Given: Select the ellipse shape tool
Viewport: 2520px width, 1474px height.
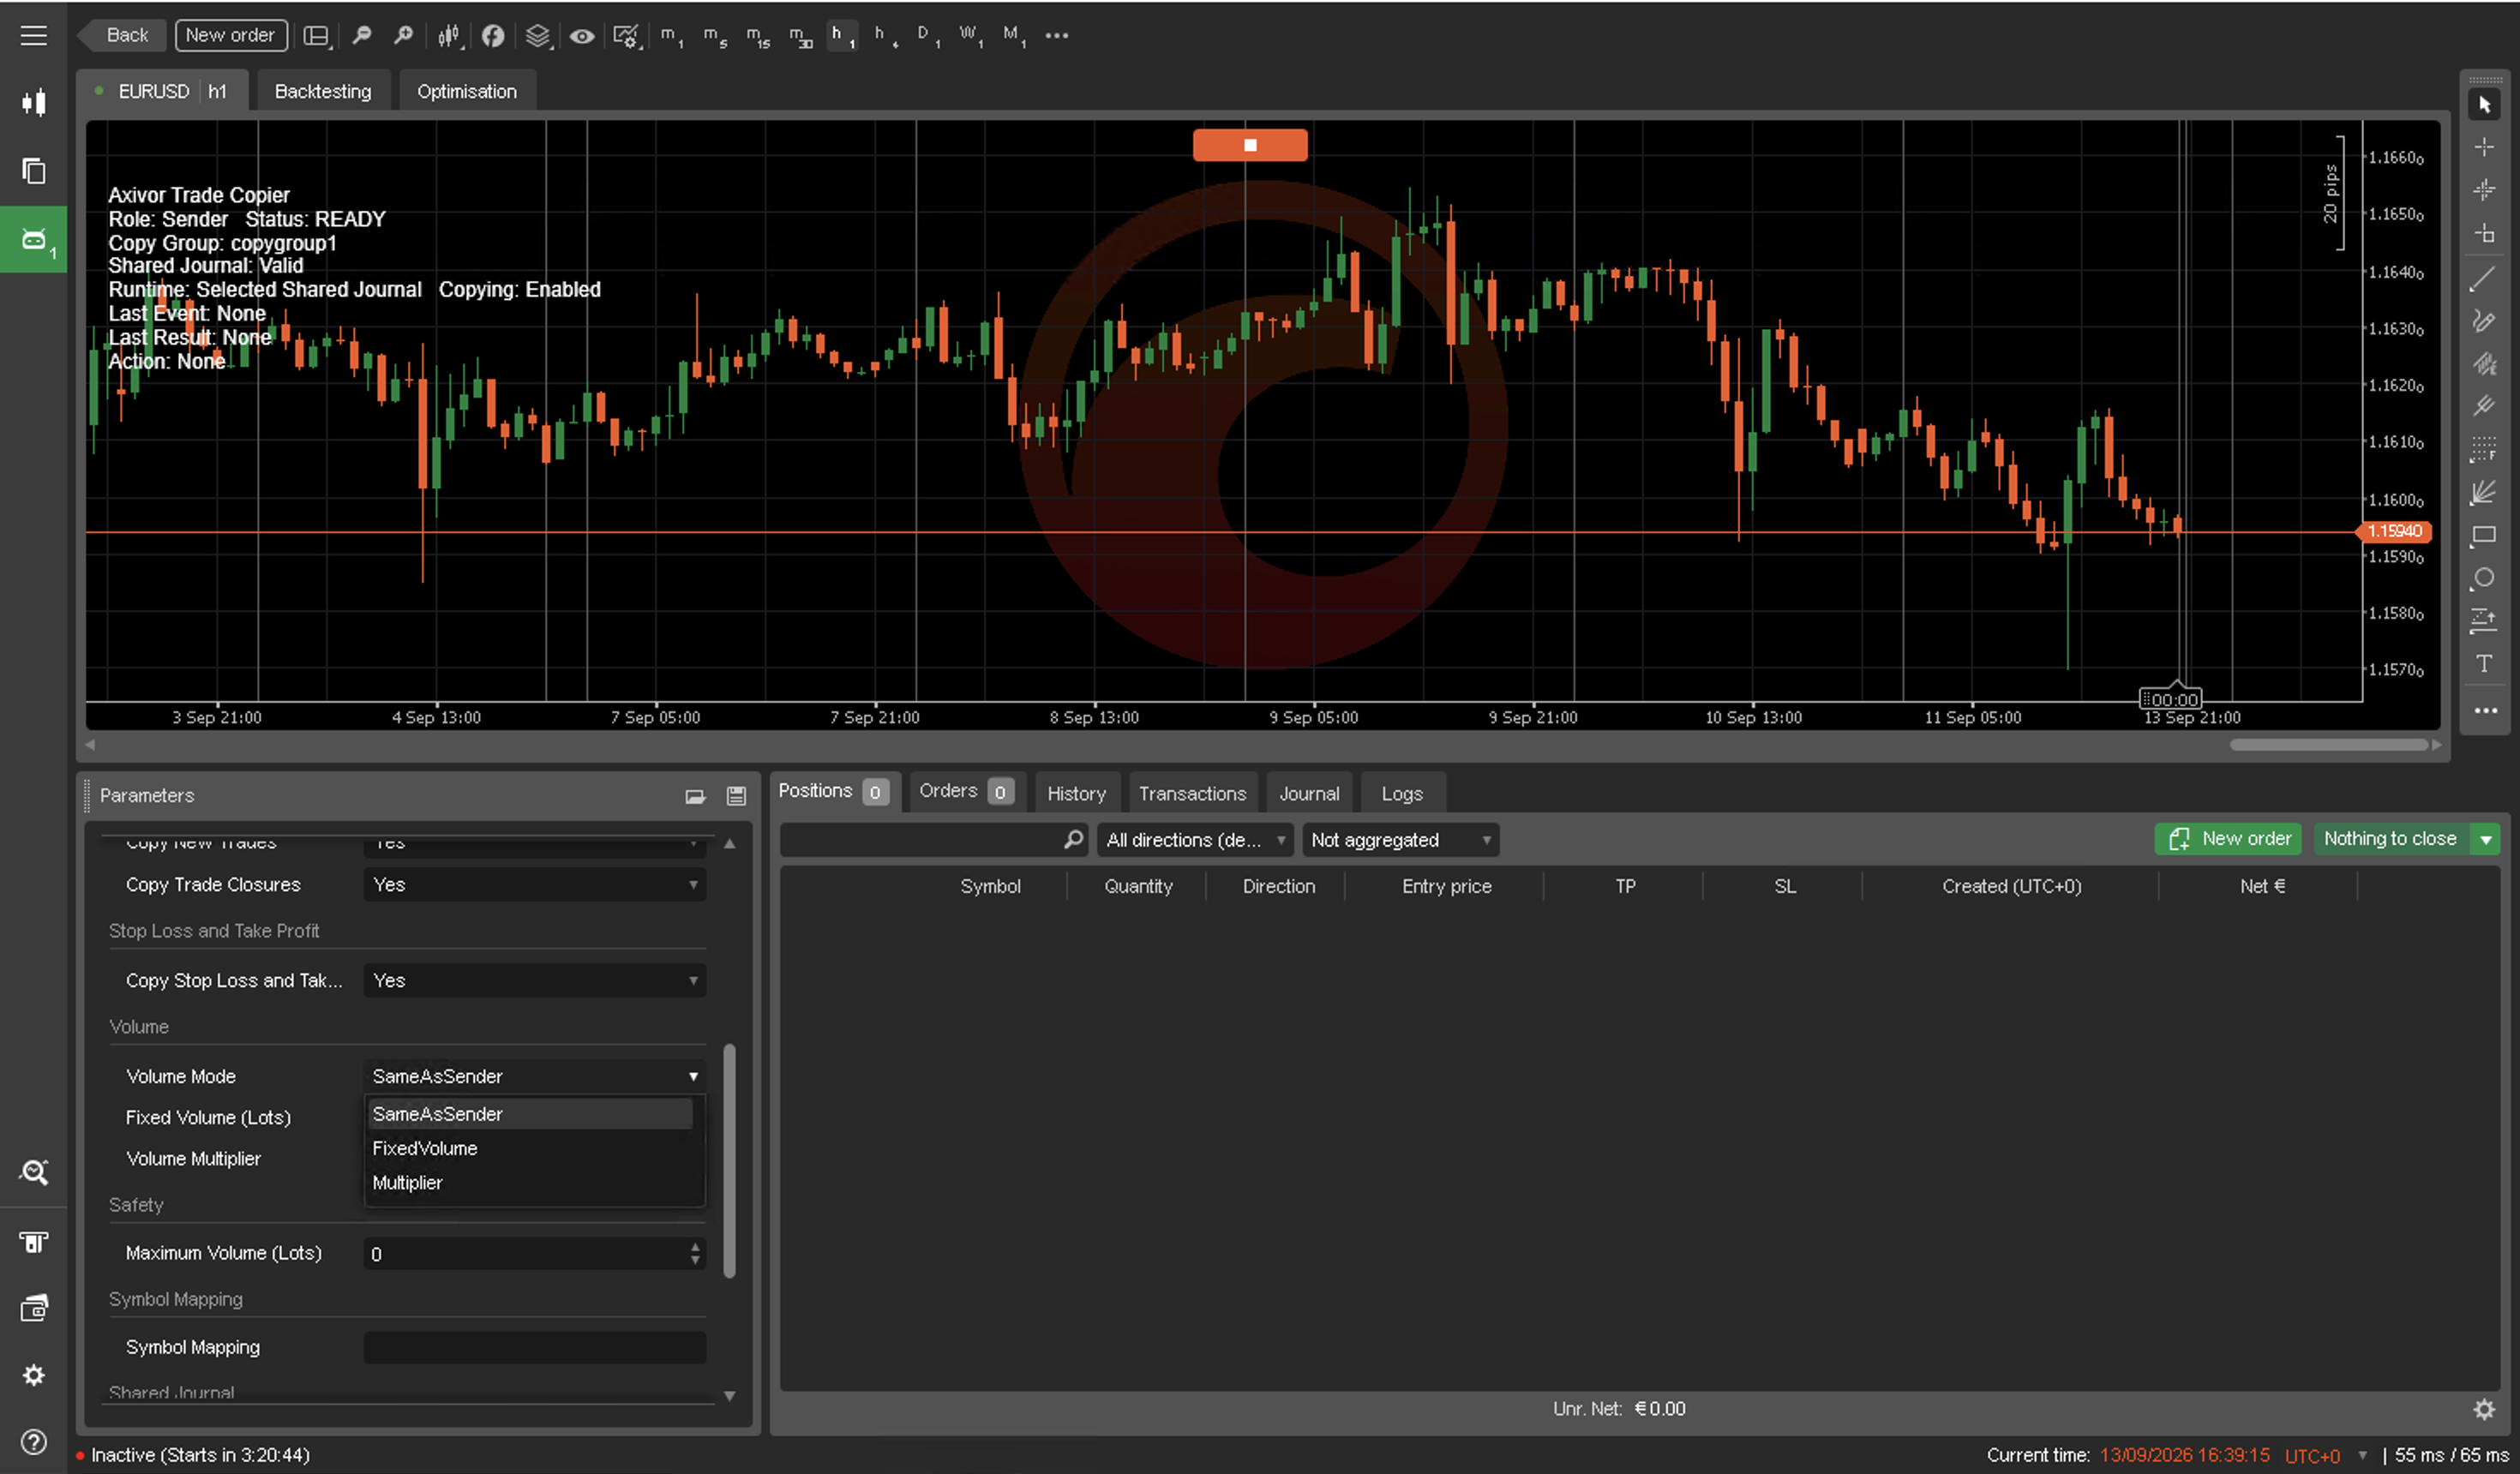Looking at the screenshot, I should pos(2484,578).
